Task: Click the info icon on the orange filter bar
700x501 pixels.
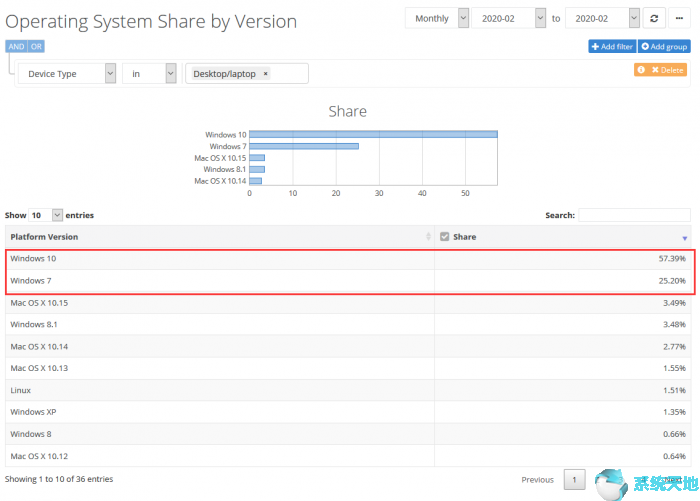Action: [x=641, y=70]
